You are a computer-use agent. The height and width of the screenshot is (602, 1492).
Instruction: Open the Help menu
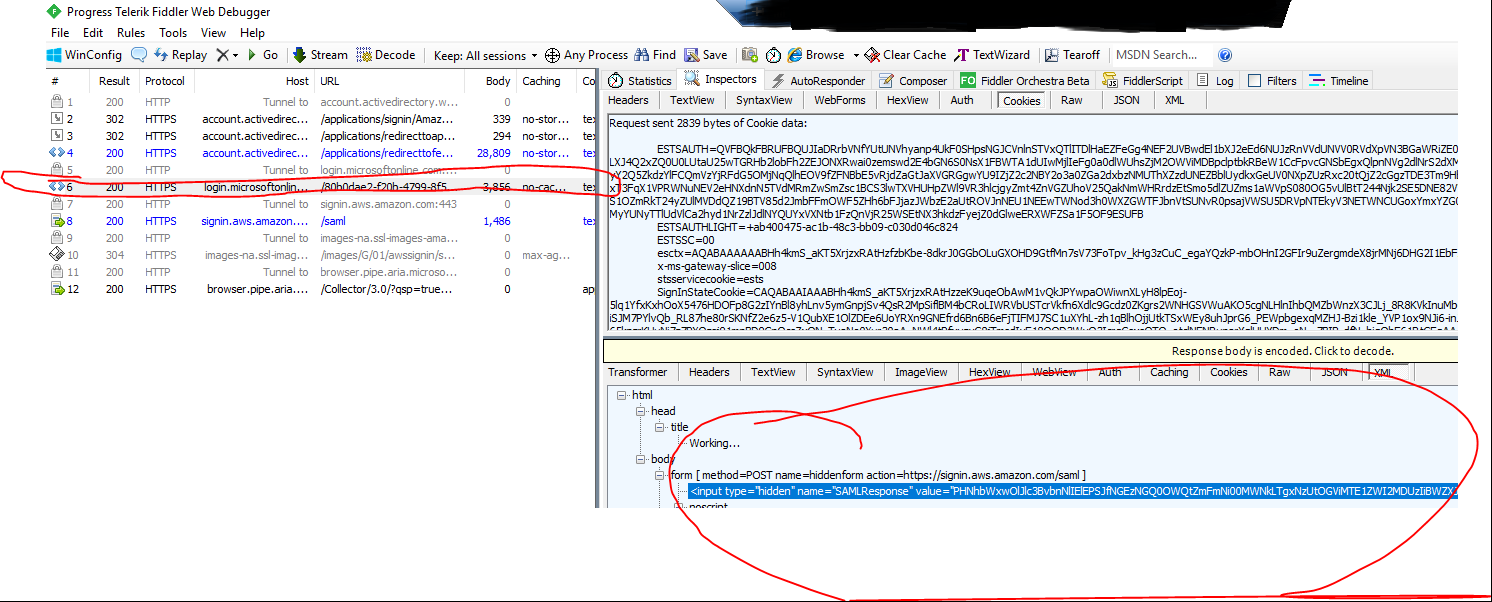[x=253, y=33]
